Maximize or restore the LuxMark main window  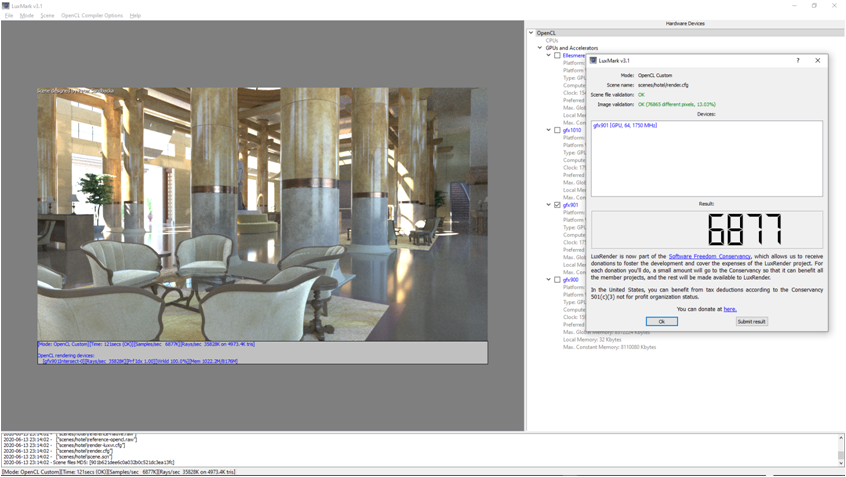(814, 5)
